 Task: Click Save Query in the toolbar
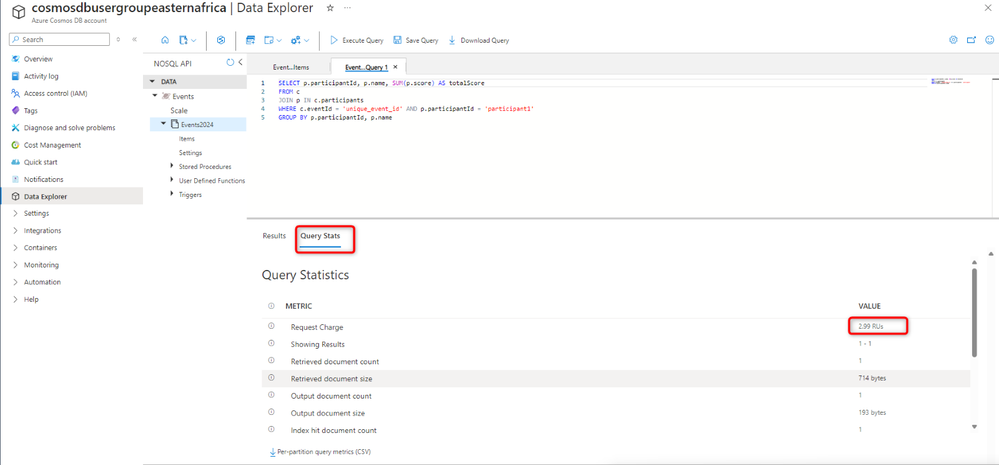415,40
